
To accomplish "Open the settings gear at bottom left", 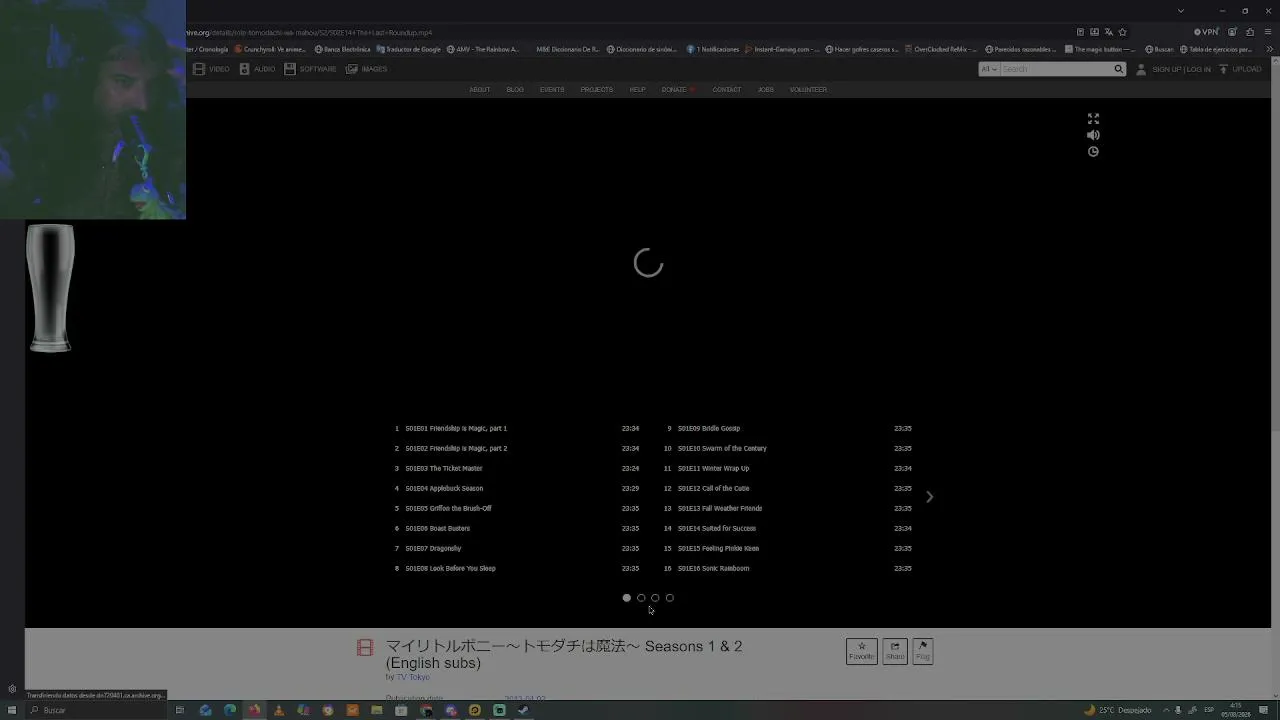I will pos(12,689).
